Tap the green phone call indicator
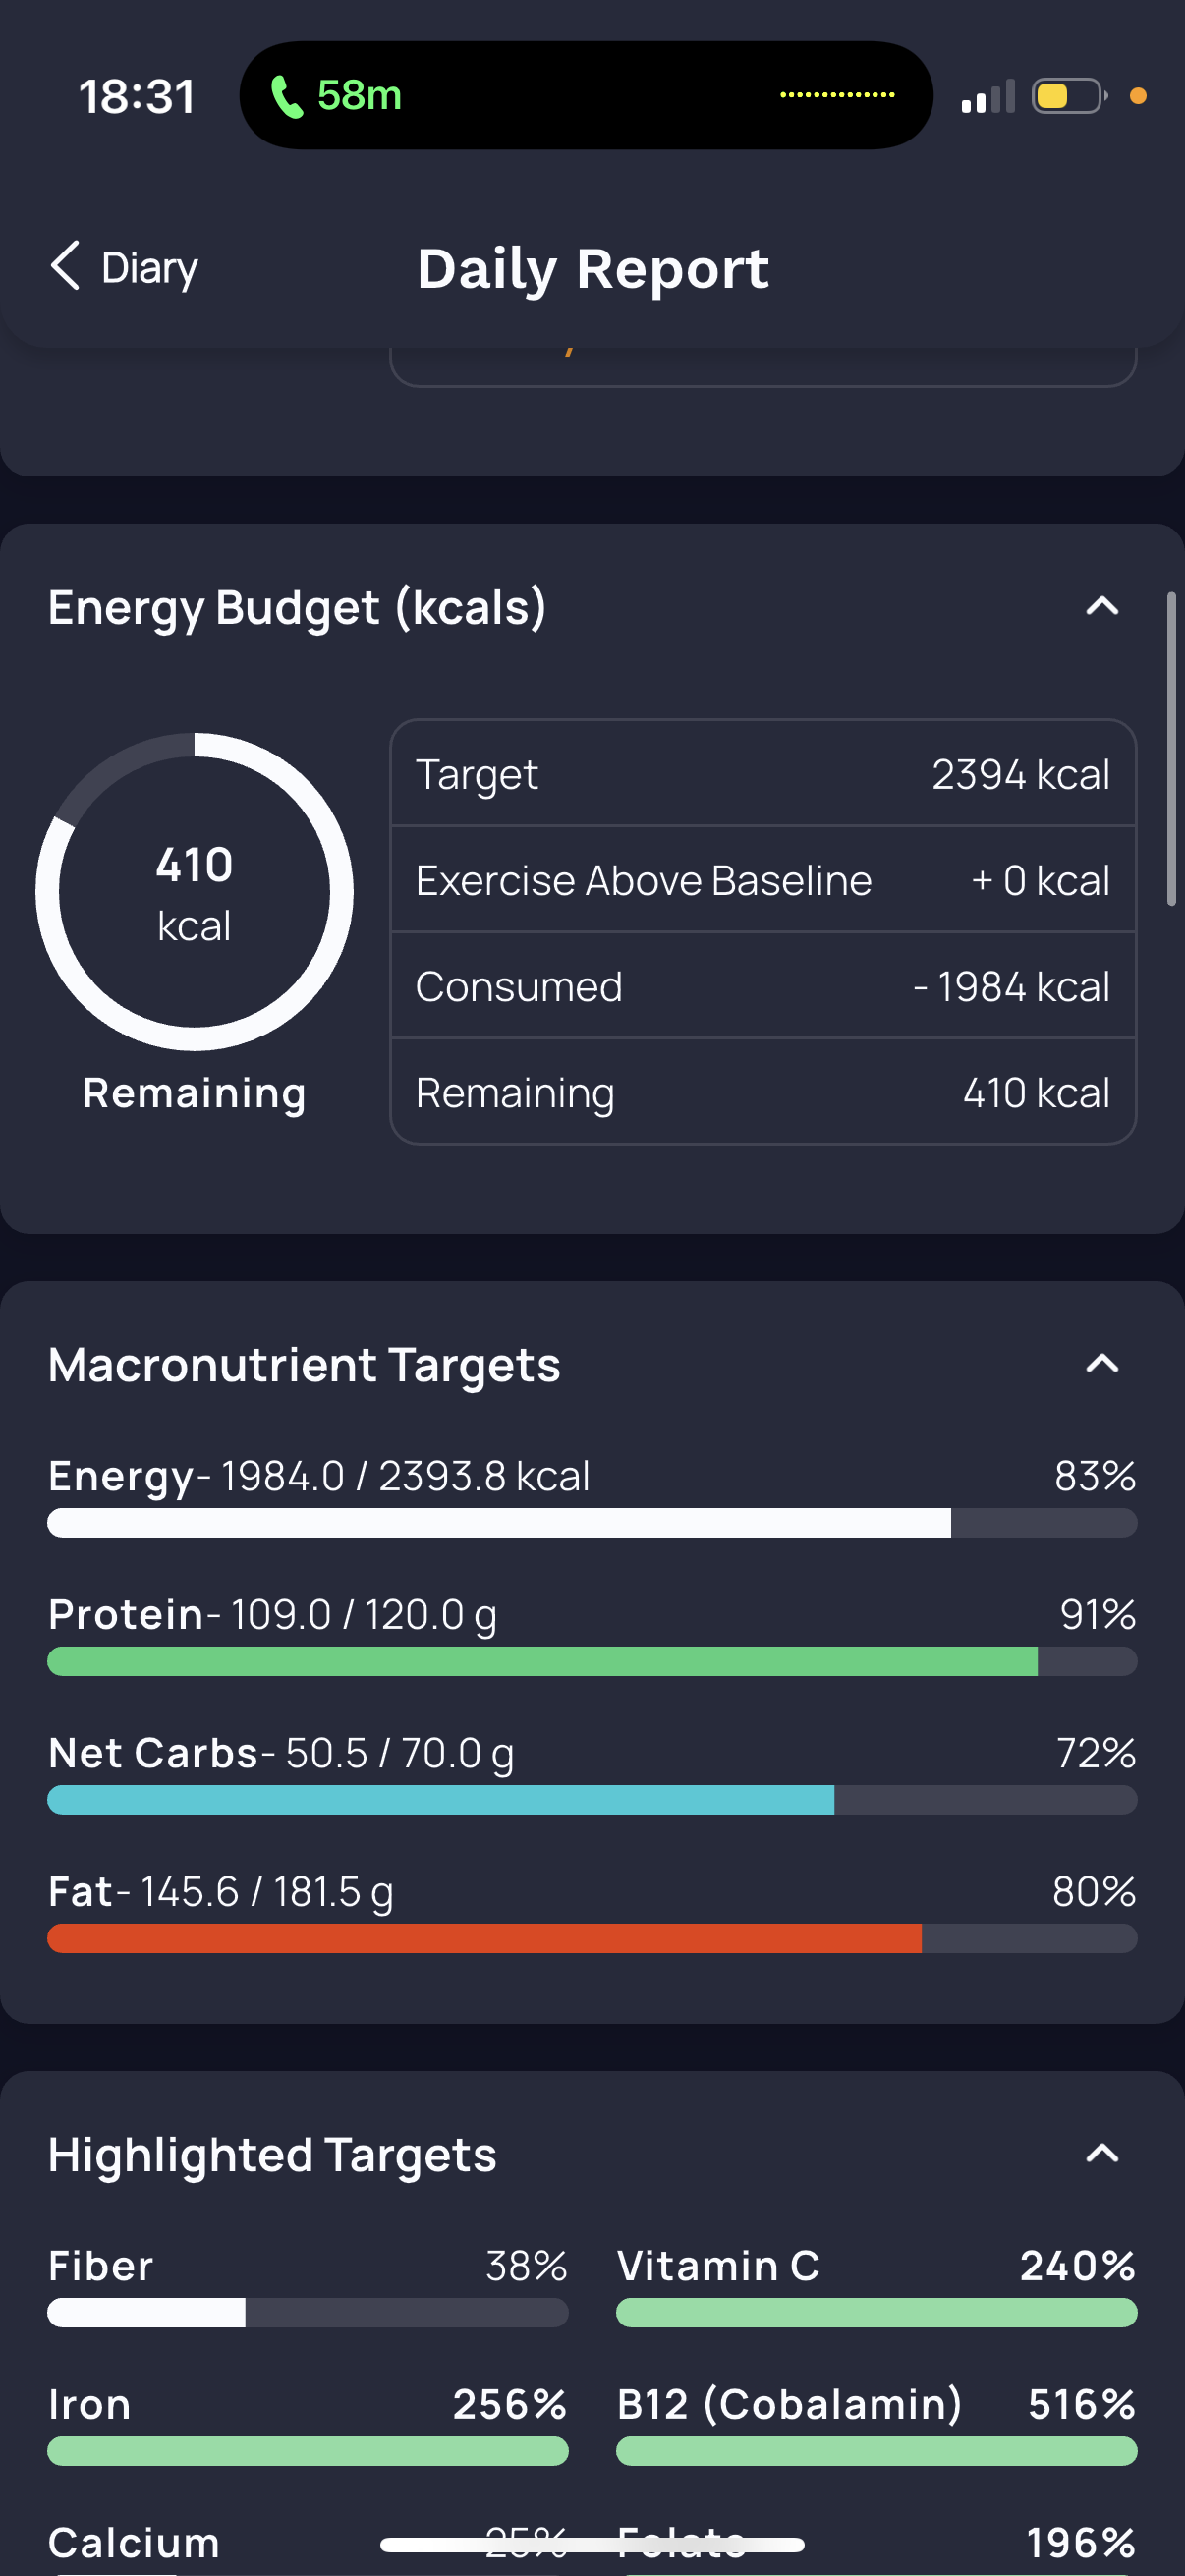Image resolution: width=1185 pixels, height=2576 pixels. (336, 96)
